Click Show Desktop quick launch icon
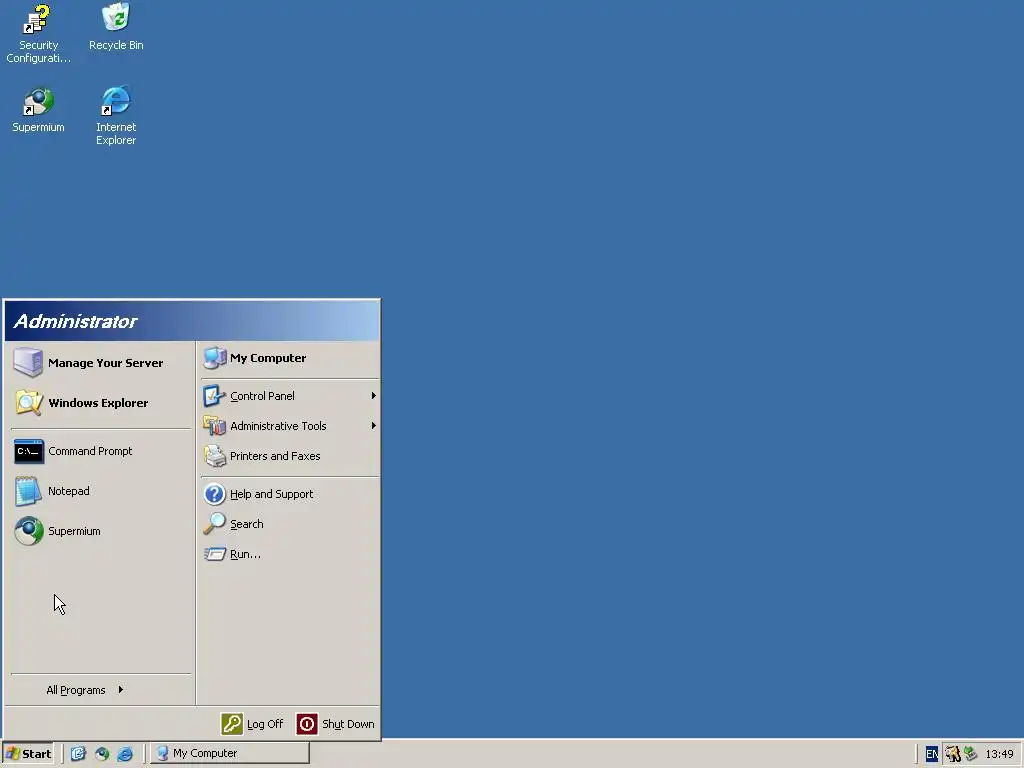This screenshot has height=768, width=1024. point(78,754)
